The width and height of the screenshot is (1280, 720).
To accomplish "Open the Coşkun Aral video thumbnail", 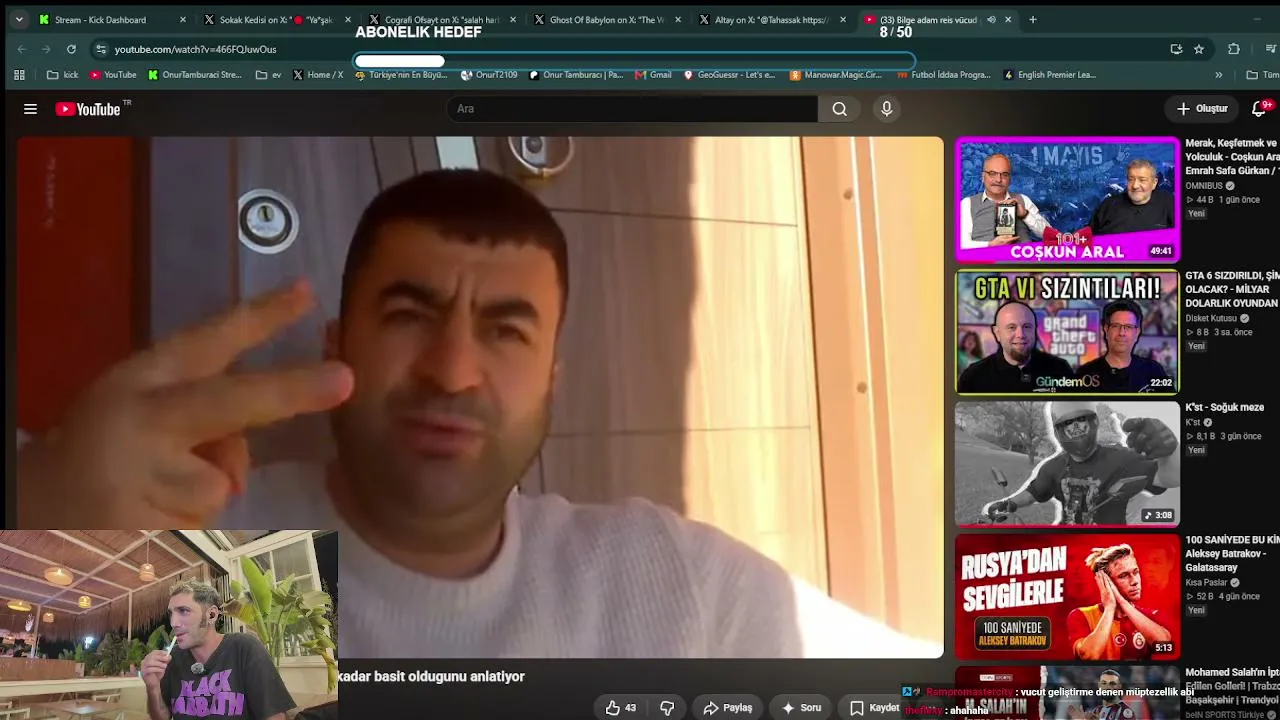I will (1067, 199).
